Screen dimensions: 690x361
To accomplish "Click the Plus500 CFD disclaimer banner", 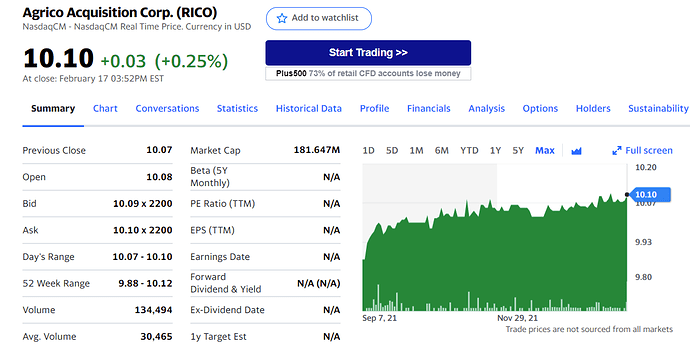I will point(368,74).
